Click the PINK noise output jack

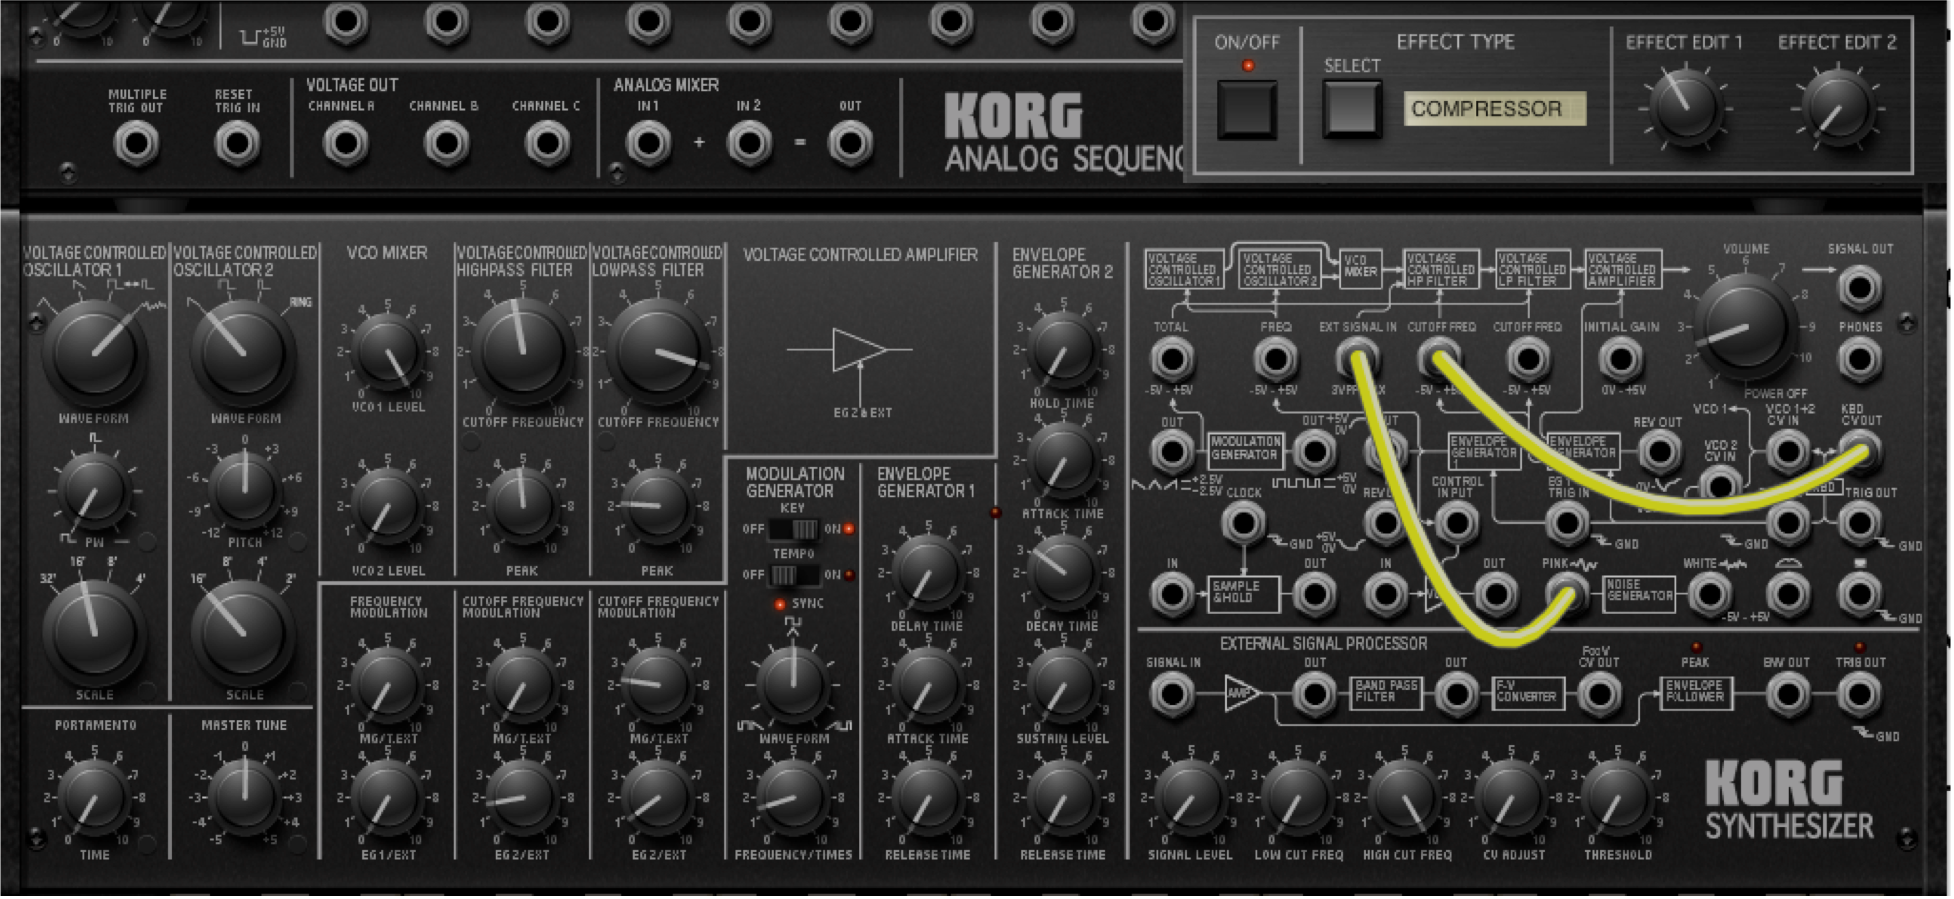pyautogui.click(x=1566, y=595)
